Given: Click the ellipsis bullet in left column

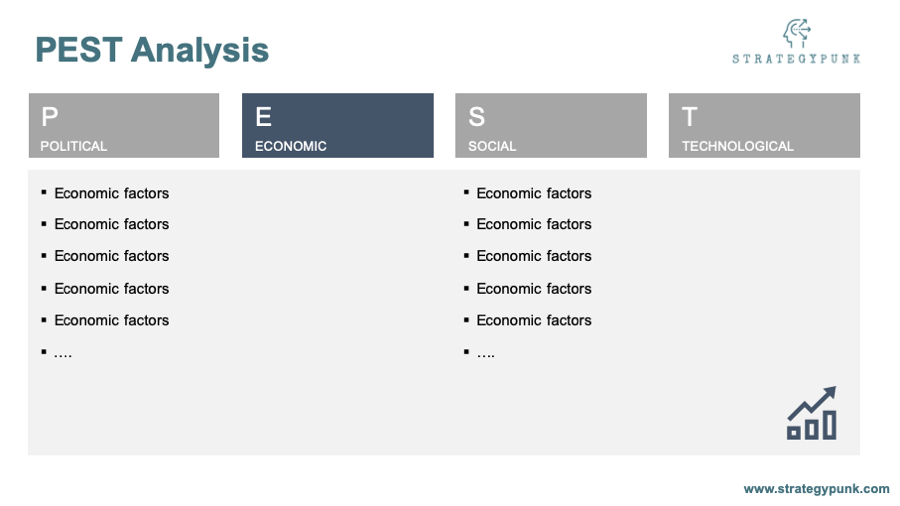Looking at the screenshot, I should pyautogui.click(x=63, y=355).
